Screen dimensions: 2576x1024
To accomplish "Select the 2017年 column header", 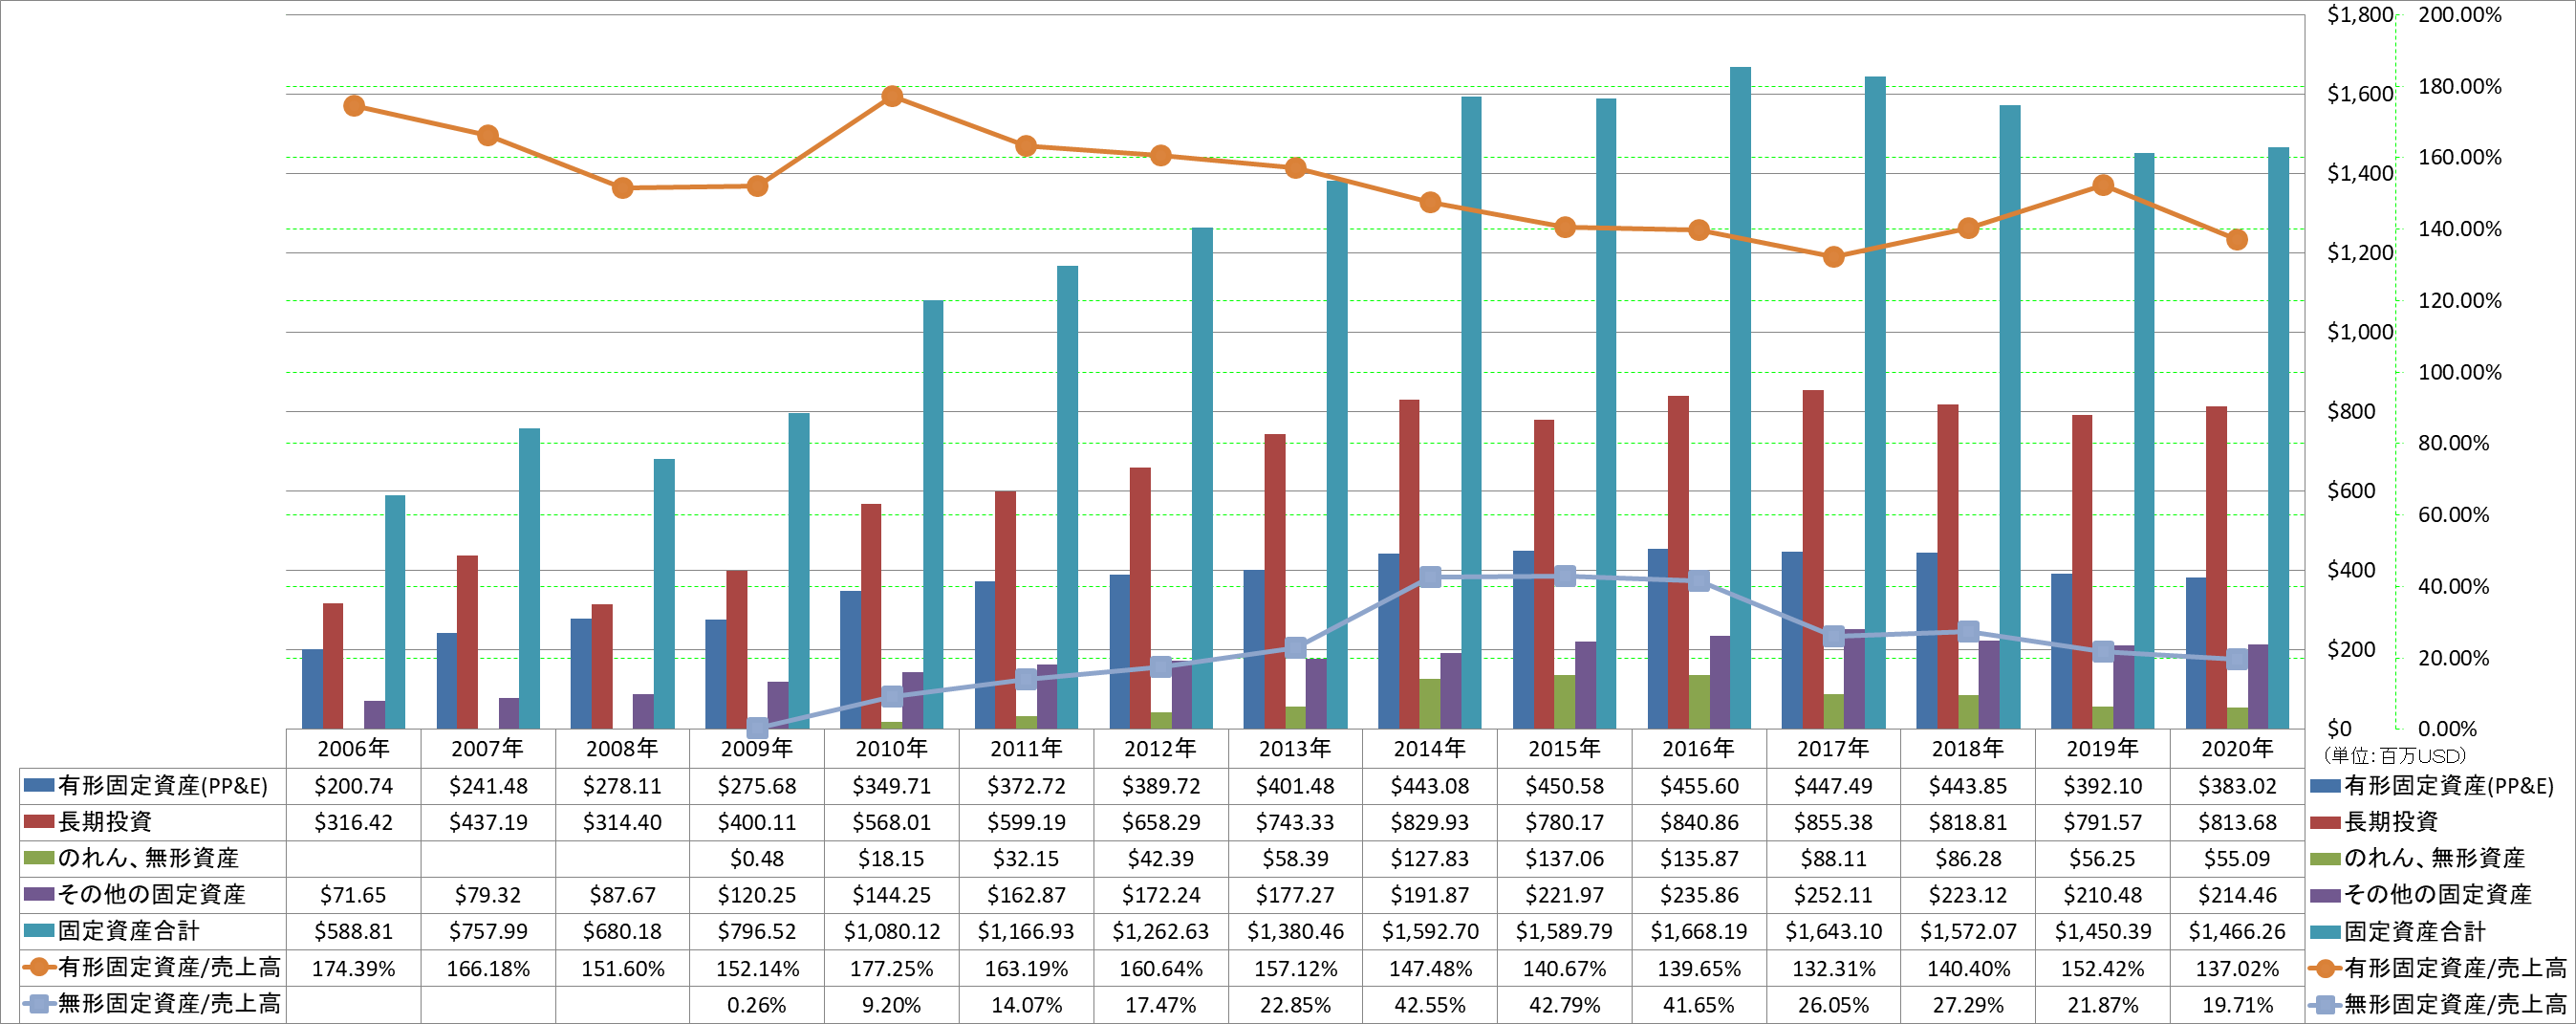I will click(x=1833, y=748).
